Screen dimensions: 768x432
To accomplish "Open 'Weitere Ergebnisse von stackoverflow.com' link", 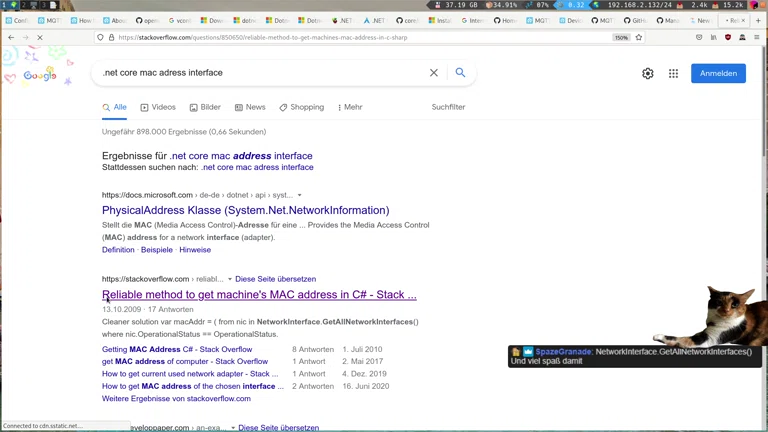I will (176, 398).
